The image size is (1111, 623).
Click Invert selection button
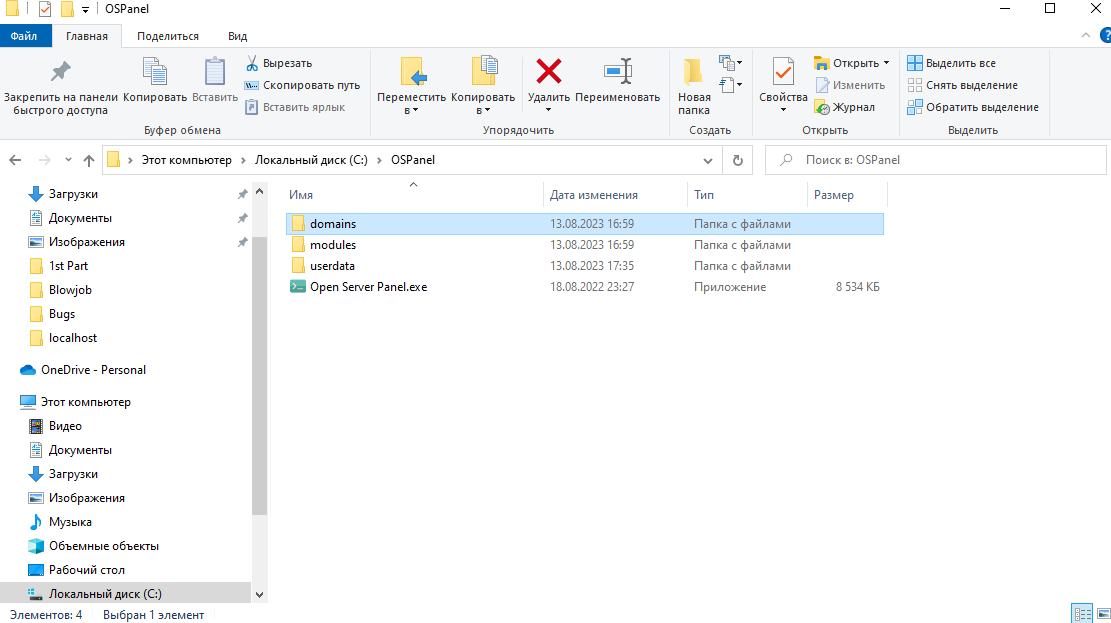point(973,107)
